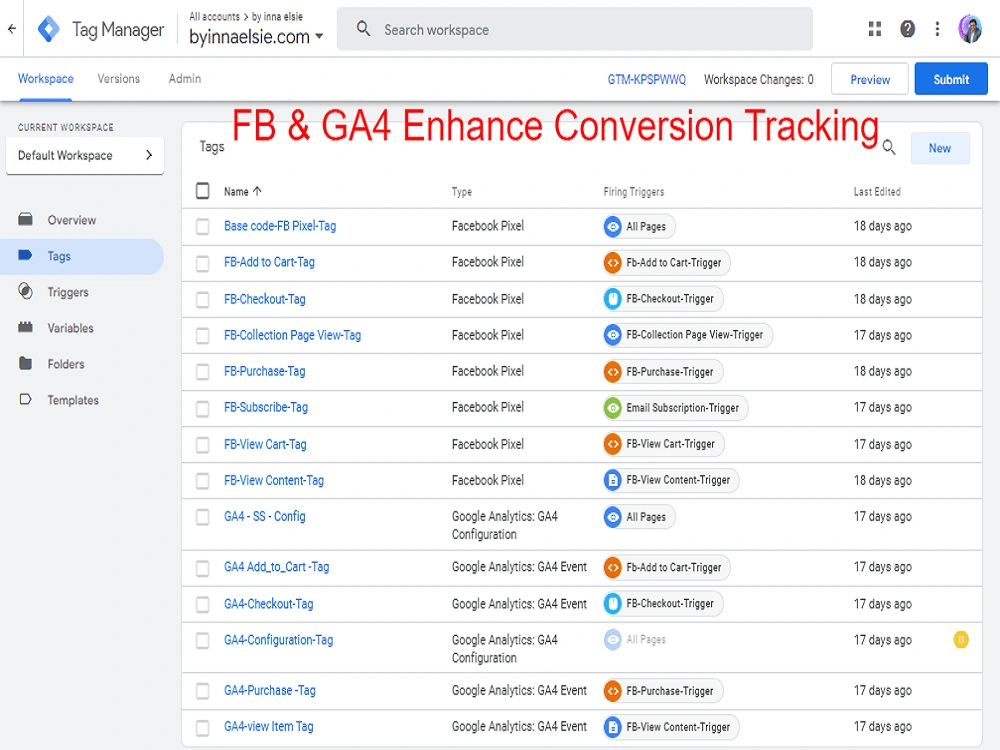Image resolution: width=1000 pixels, height=750 pixels.
Task: Click the Overview sidebar icon
Action: 26,219
